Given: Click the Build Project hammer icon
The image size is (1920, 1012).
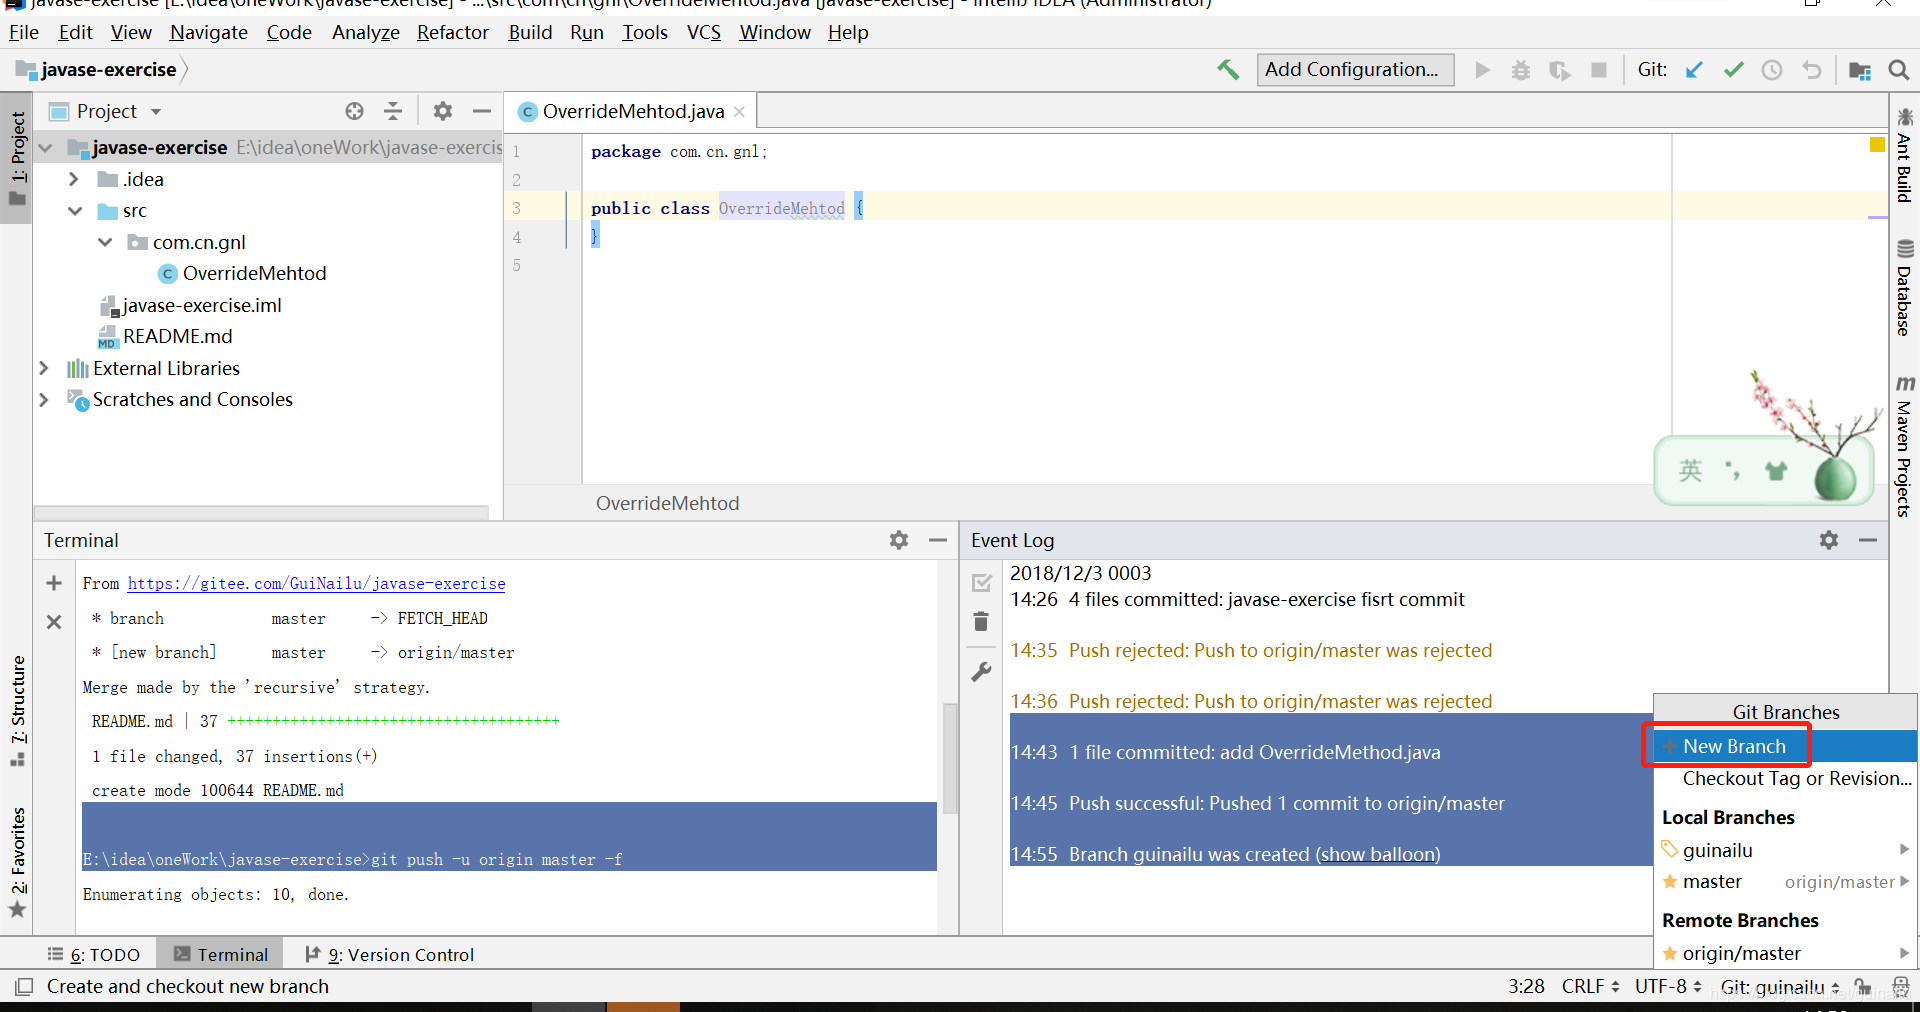Looking at the screenshot, I should 1228,70.
